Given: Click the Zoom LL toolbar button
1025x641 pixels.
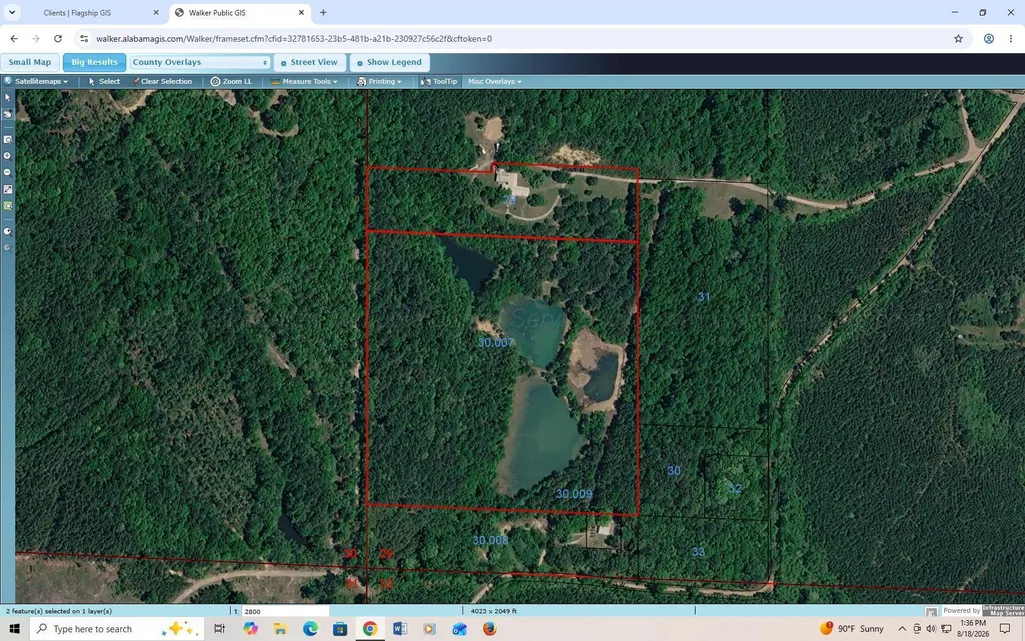Looking at the screenshot, I should pyautogui.click(x=231, y=82).
